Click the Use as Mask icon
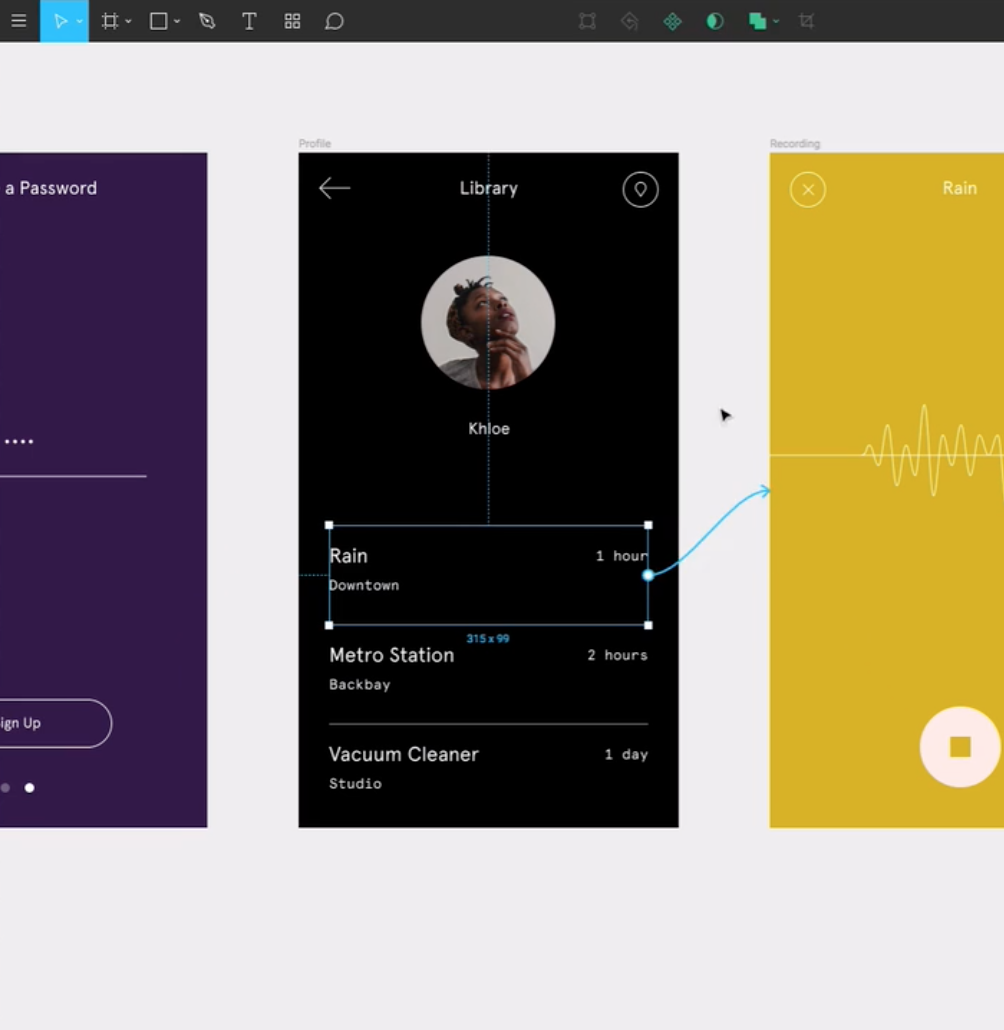Image resolution: width=1004 pixels, height=1030 pixels. click(x=715, y=21)
